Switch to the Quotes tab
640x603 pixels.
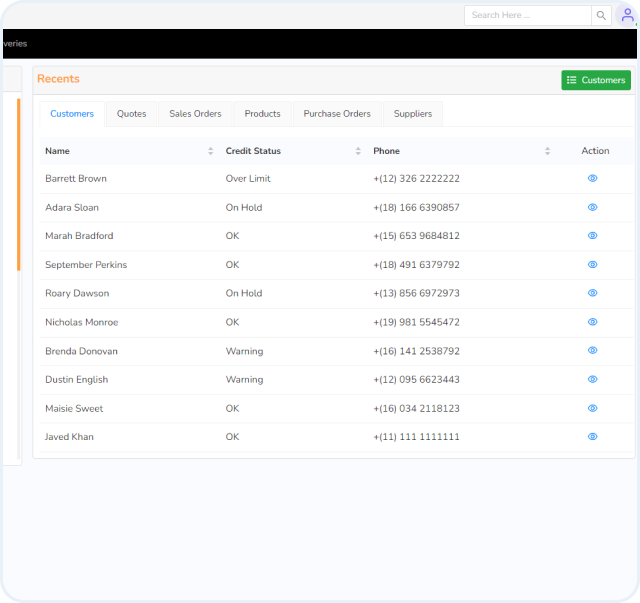[x=131, y=114]
